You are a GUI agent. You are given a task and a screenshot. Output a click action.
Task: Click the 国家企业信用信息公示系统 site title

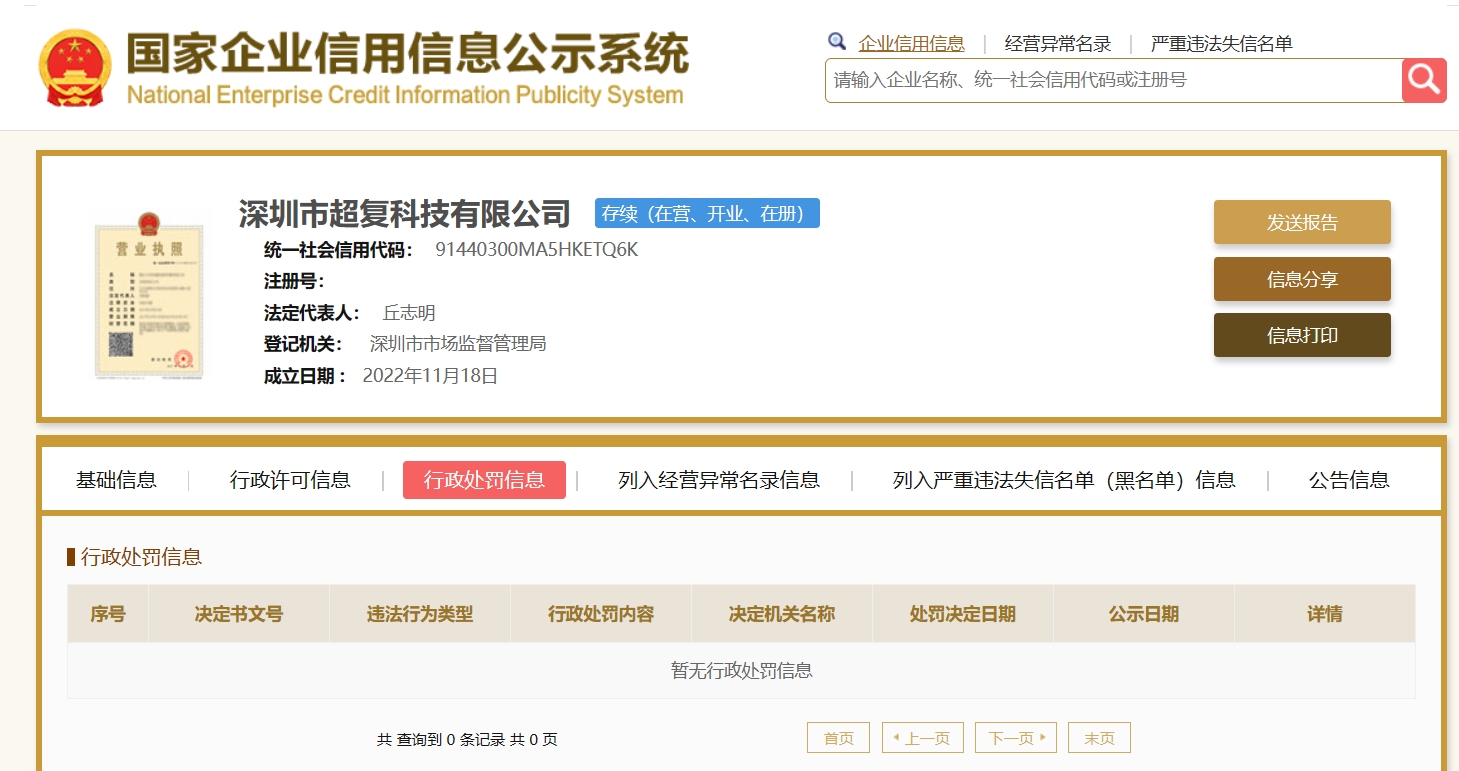[407, 54]
